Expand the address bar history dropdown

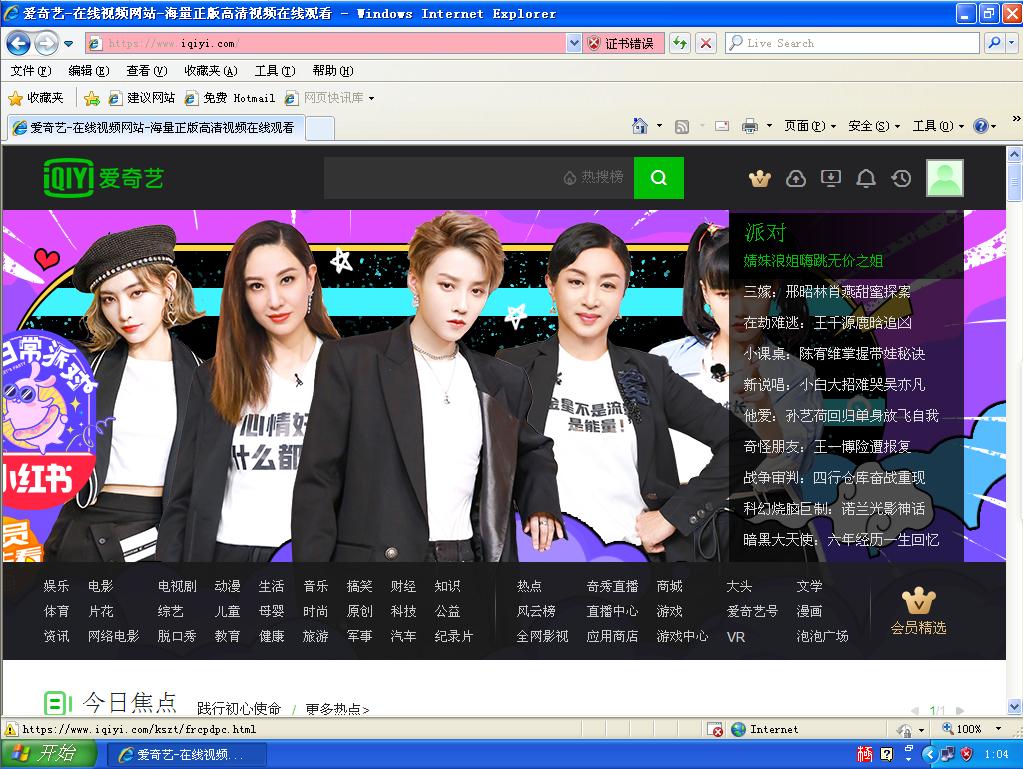(574, 43)
